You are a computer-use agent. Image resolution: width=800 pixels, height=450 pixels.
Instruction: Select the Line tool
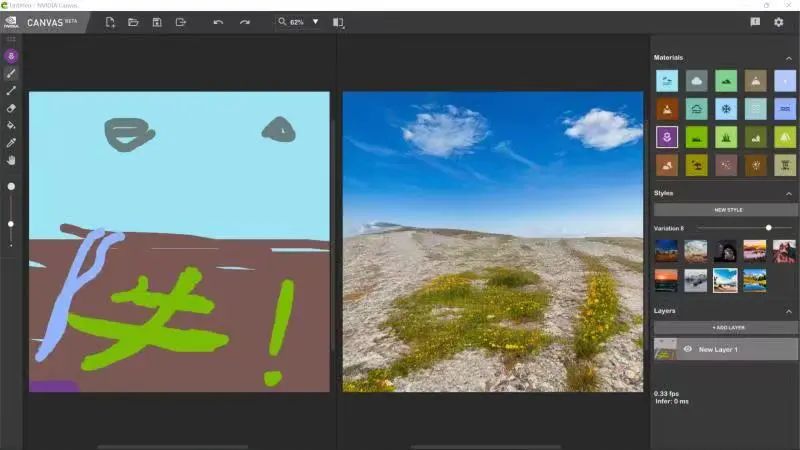[x=11, y=91]
